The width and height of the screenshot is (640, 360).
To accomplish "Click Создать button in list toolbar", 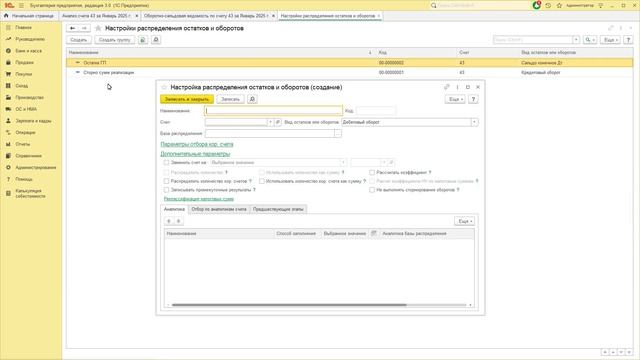I will [x=78, y=40].
